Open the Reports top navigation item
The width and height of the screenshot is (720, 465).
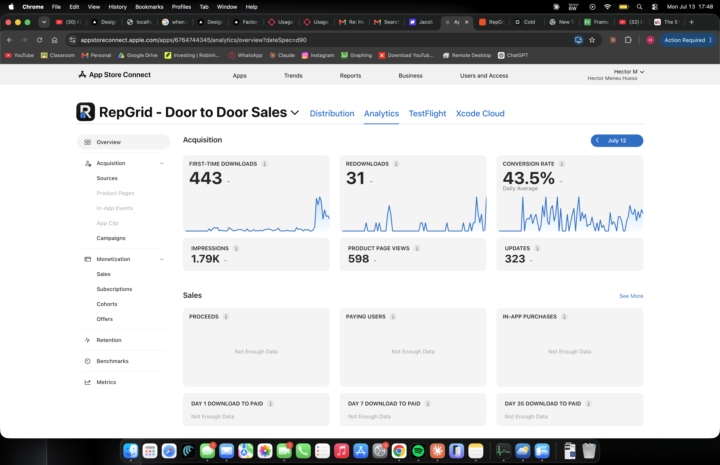pyautogui.click(x=350, y=76)
